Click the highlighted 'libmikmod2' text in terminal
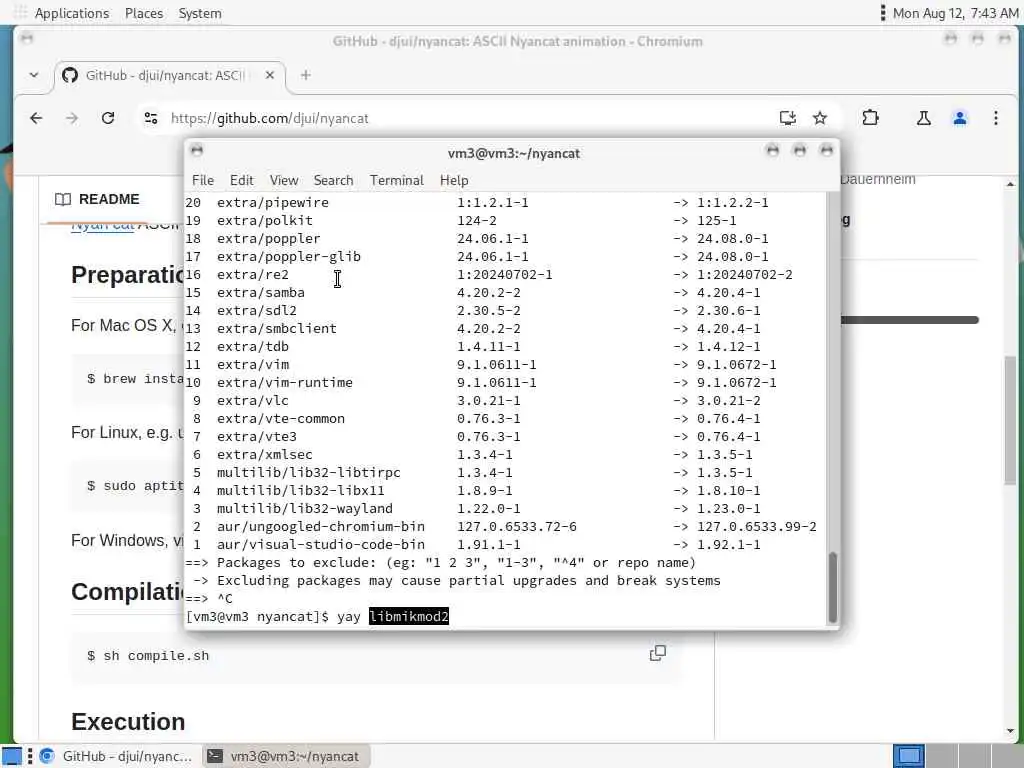Viewport: 1024px width, 768px height. 409,616
